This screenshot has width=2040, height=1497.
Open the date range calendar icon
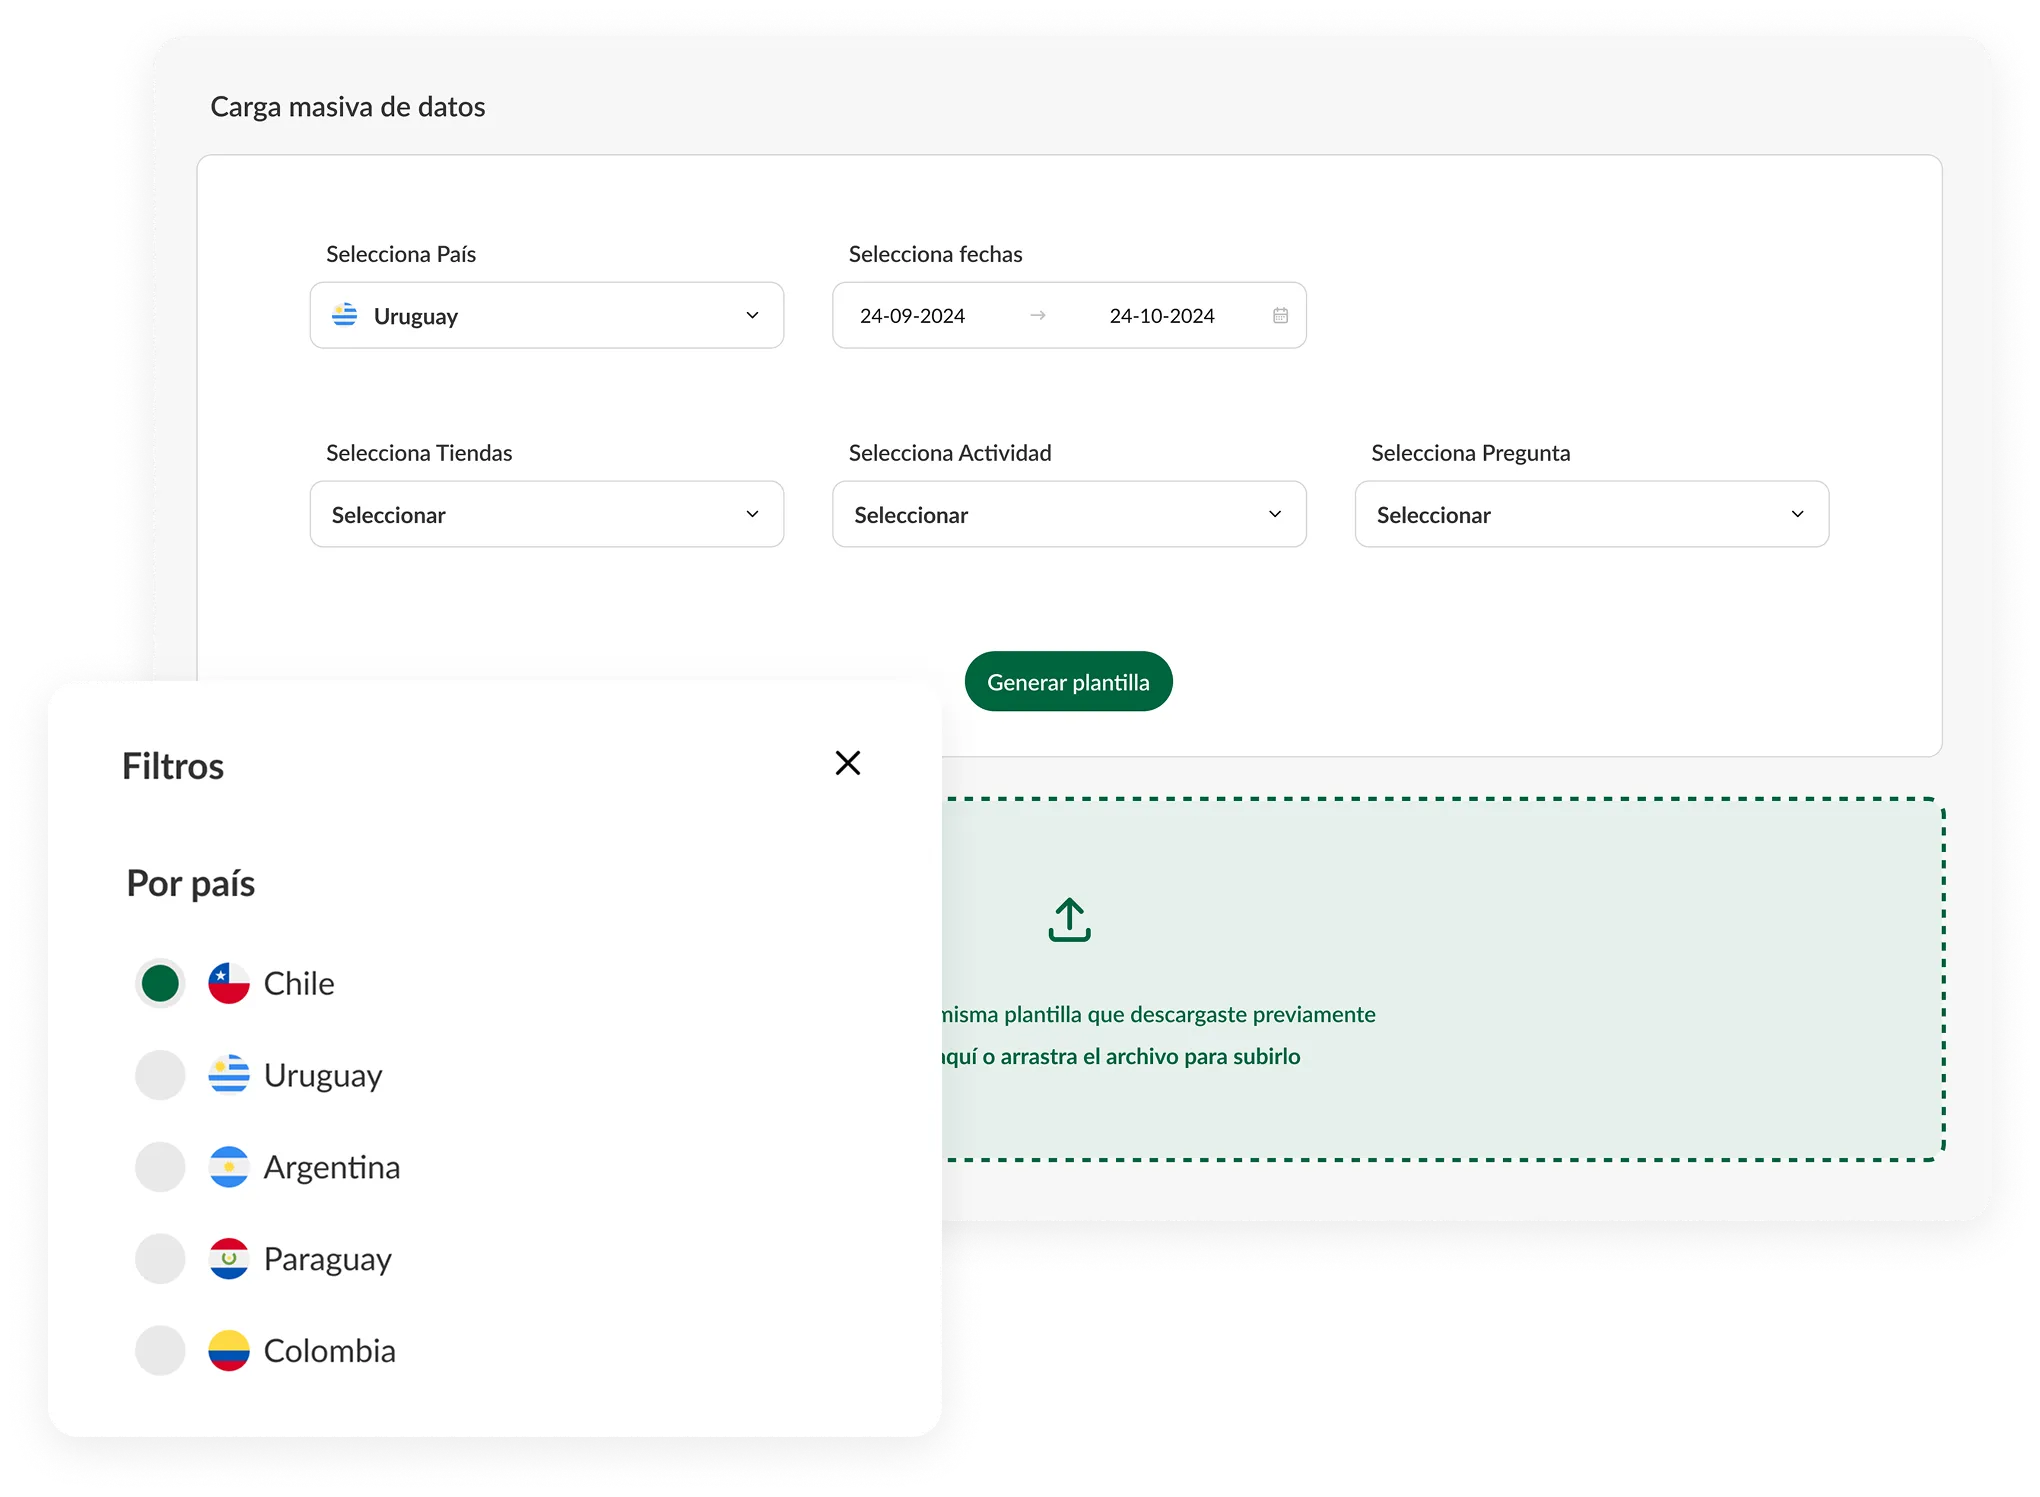pos(1280,315)
